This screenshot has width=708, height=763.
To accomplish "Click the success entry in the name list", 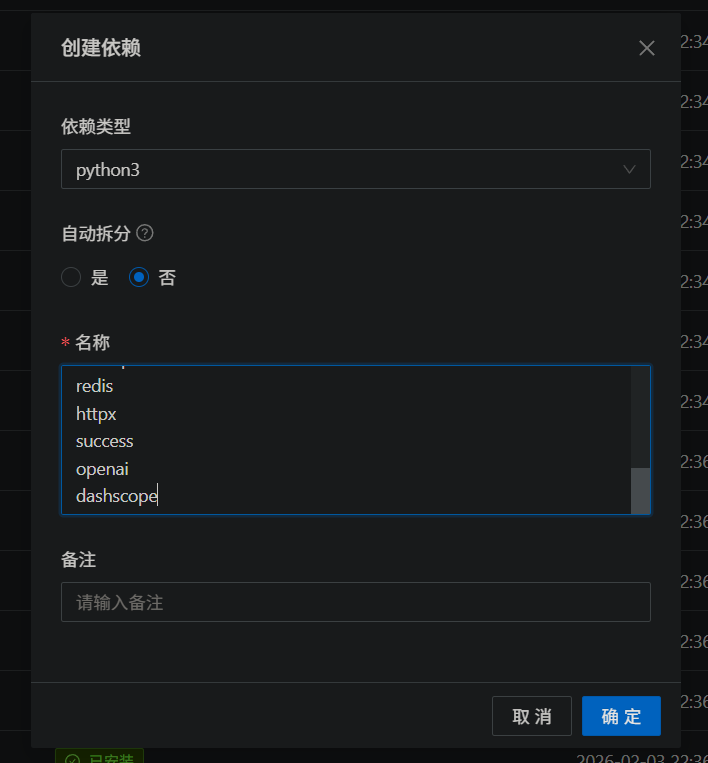I will coord(105,441).
